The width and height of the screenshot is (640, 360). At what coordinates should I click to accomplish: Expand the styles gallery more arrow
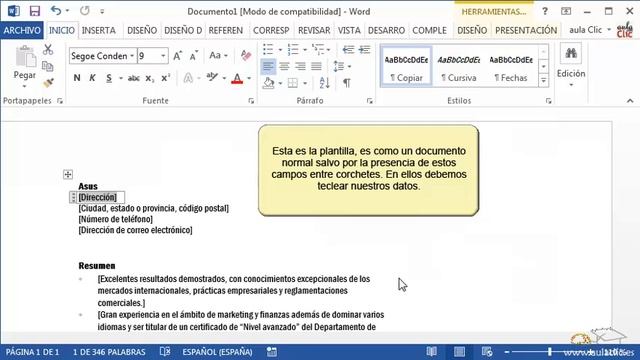click(543, 81)
